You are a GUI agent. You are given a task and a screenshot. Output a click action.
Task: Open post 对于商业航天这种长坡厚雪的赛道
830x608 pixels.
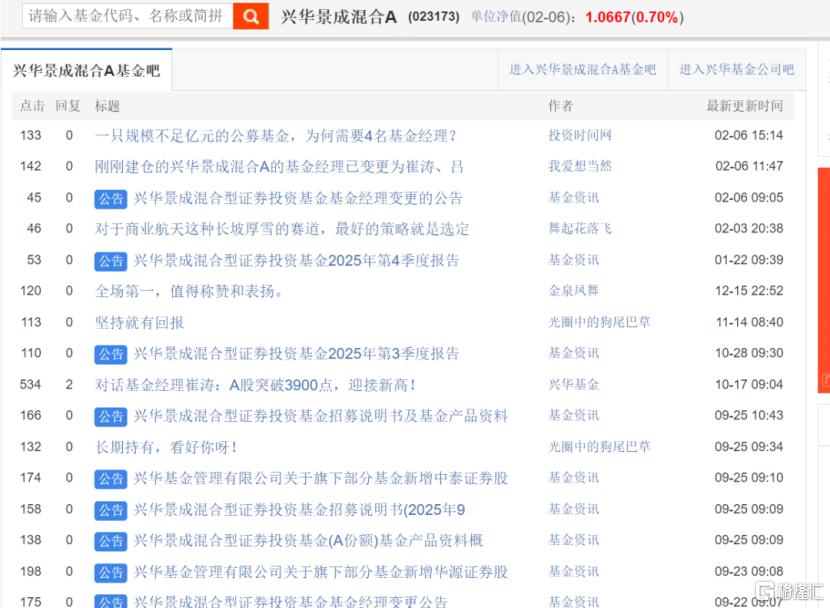(282, 229)
